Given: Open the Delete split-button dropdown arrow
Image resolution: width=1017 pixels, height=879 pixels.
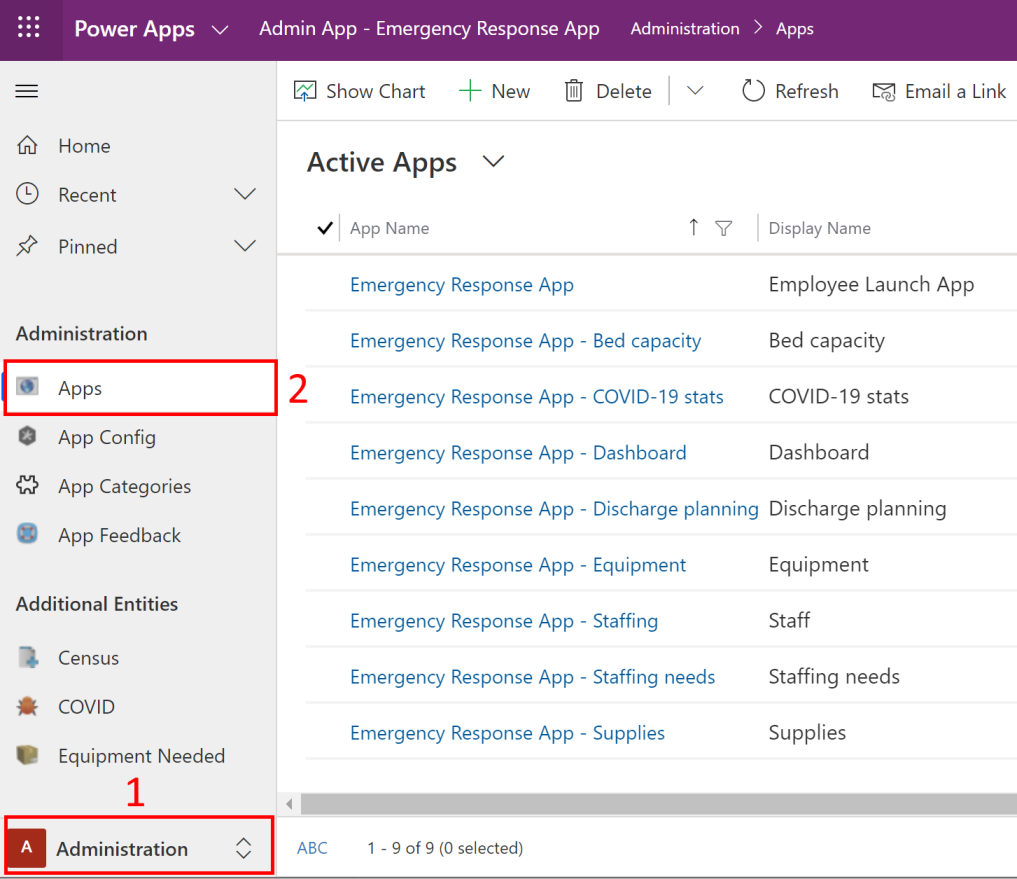Looking at the screenshot, I should [695, 91].
